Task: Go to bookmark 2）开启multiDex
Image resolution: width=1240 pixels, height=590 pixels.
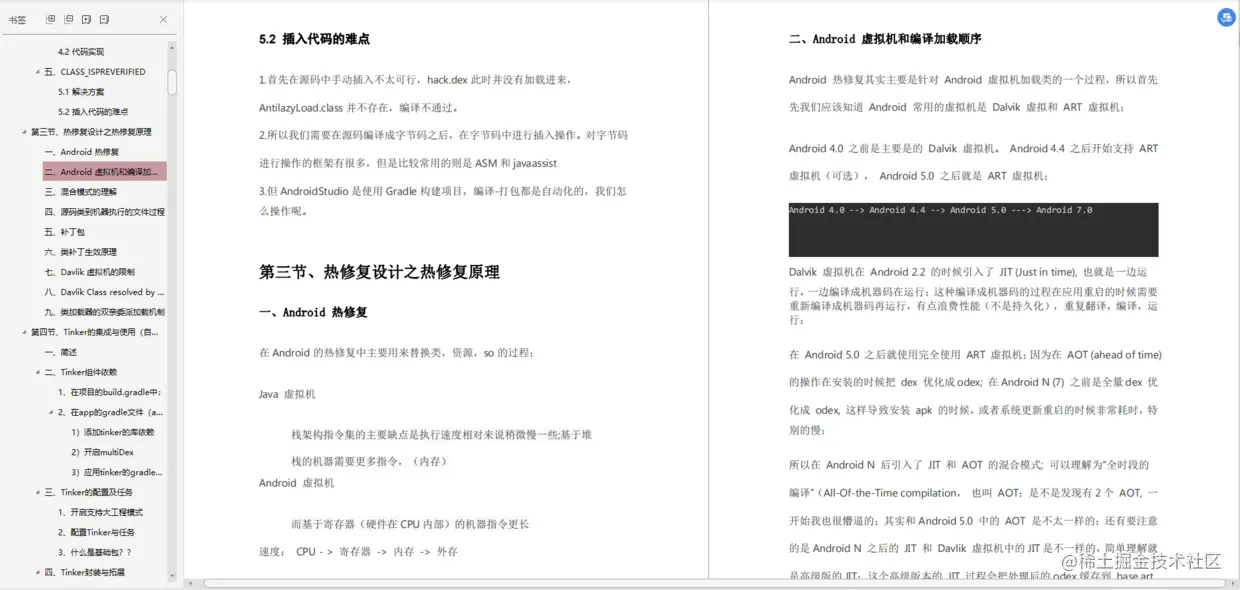Action: click(x=102, y=452)
